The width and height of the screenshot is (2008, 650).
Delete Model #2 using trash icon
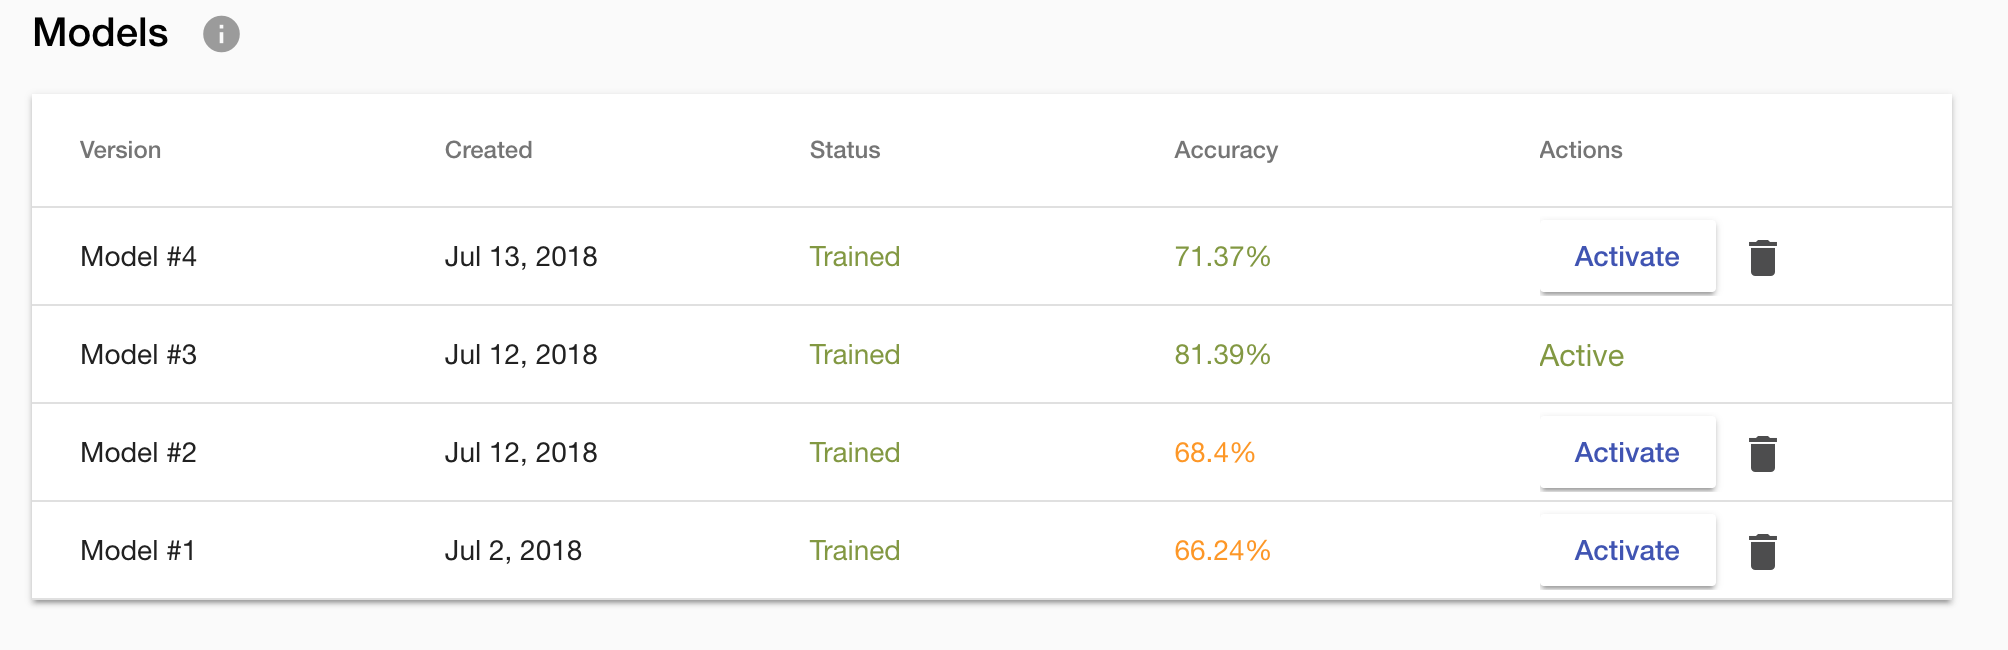click(1762, 453)
